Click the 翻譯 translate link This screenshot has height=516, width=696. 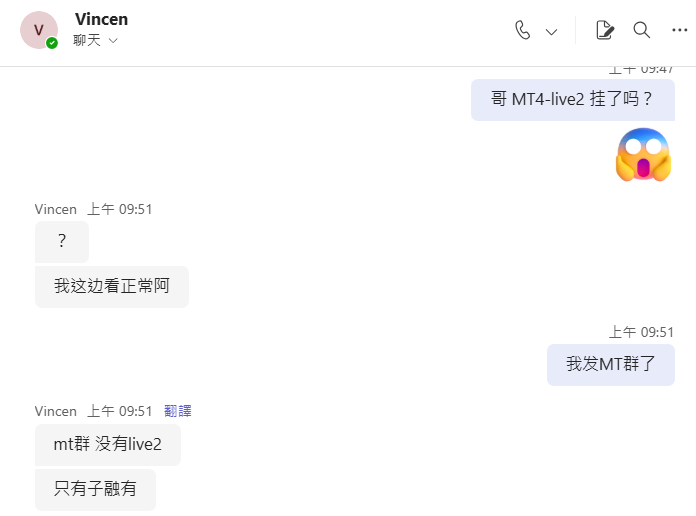coord(178,411)
